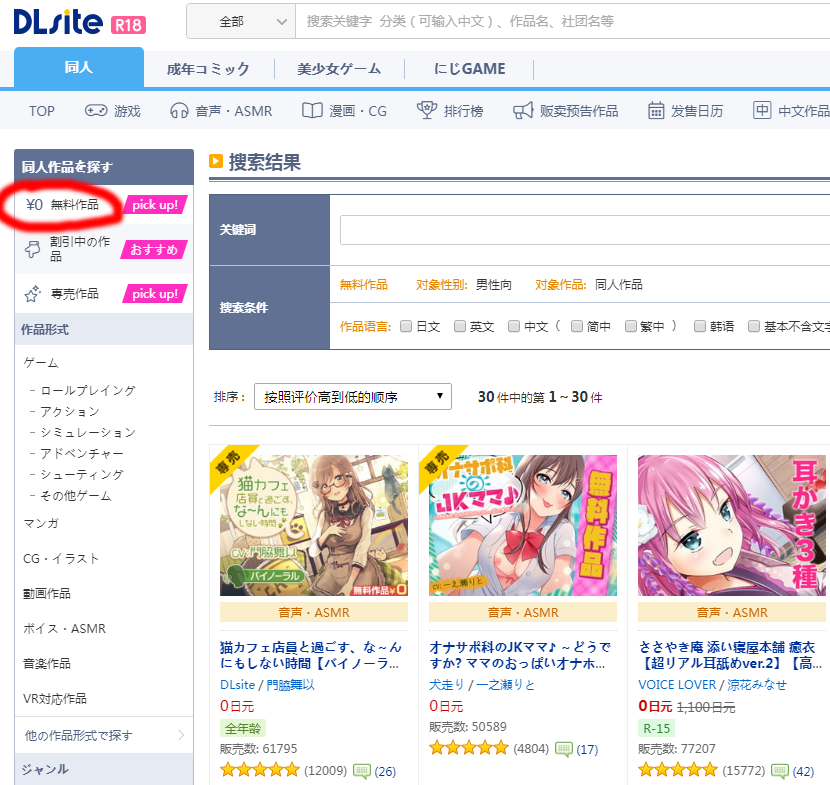Click the review comment icon next to (42)
This screenshot has width=830, height=785.
point(780,771)
